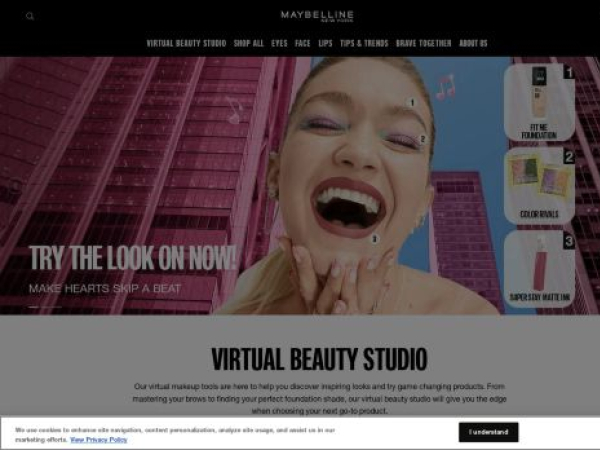This screenshot has height=450, width=600.
Task: Open Tips & Trends menu
Action: 364,43
